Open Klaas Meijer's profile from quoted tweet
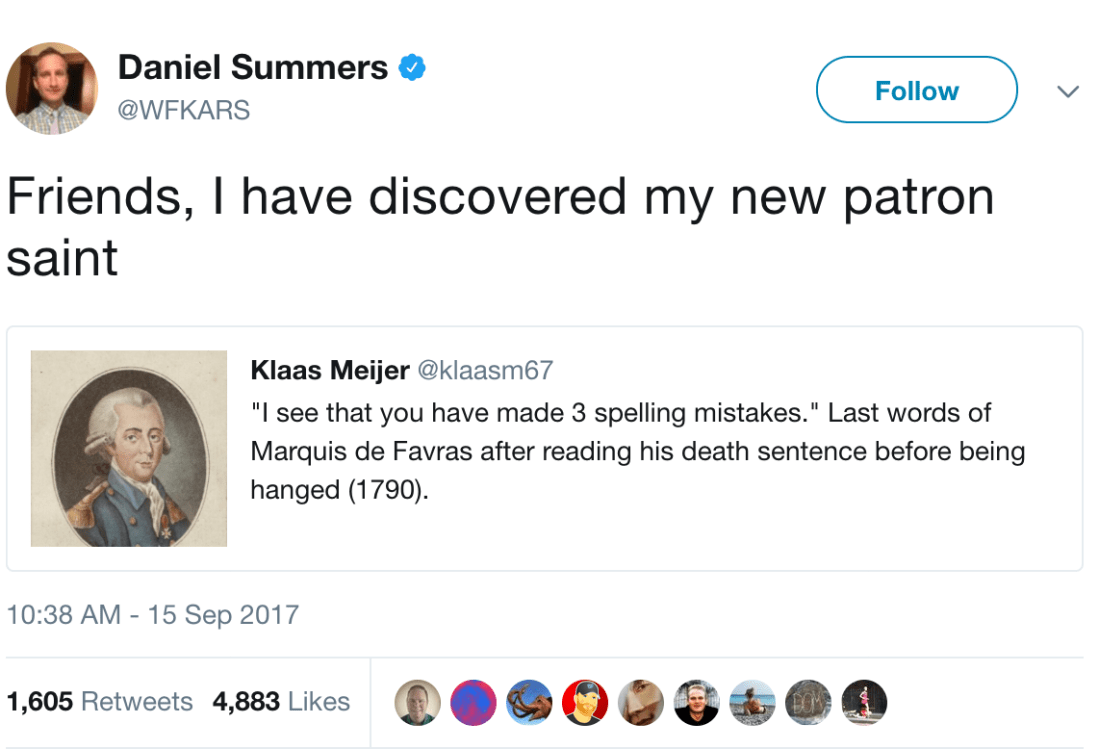This screenshot has height=749, width=1099. coord(329,371)
